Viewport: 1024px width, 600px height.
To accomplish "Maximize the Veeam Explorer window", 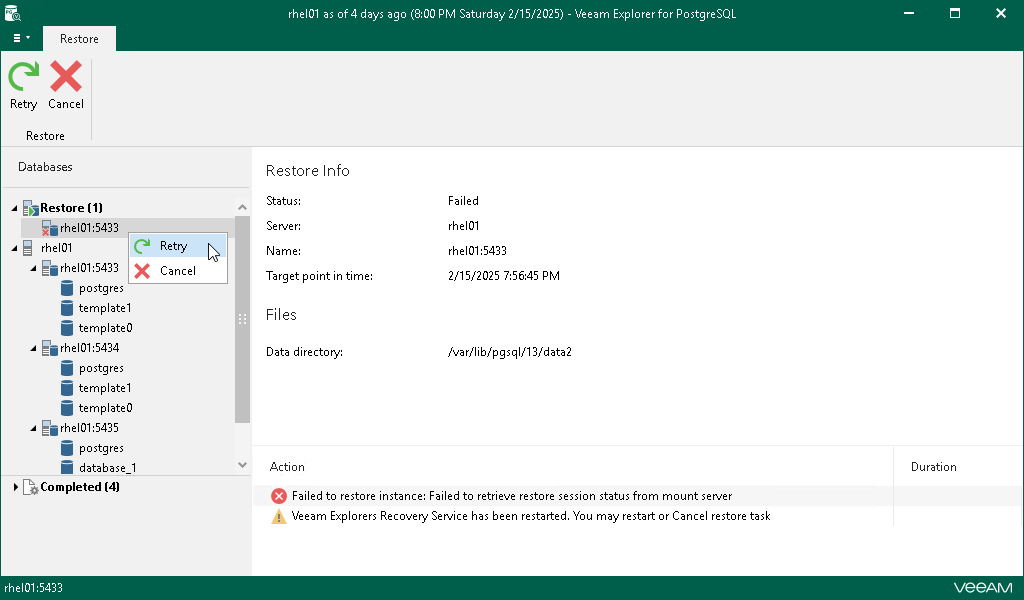I will click(x=955, y=13).
